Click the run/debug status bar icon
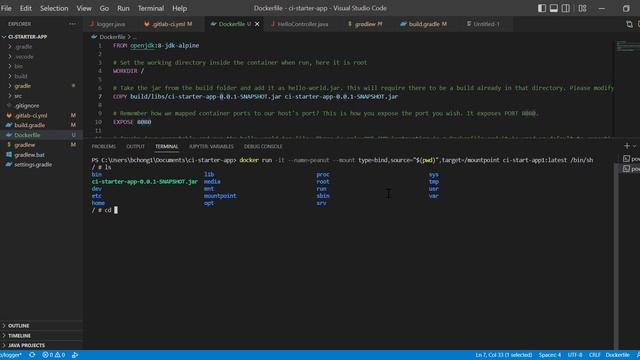This screenshot has width=640, height=360. pyautogui.click(x=75, y=355)
